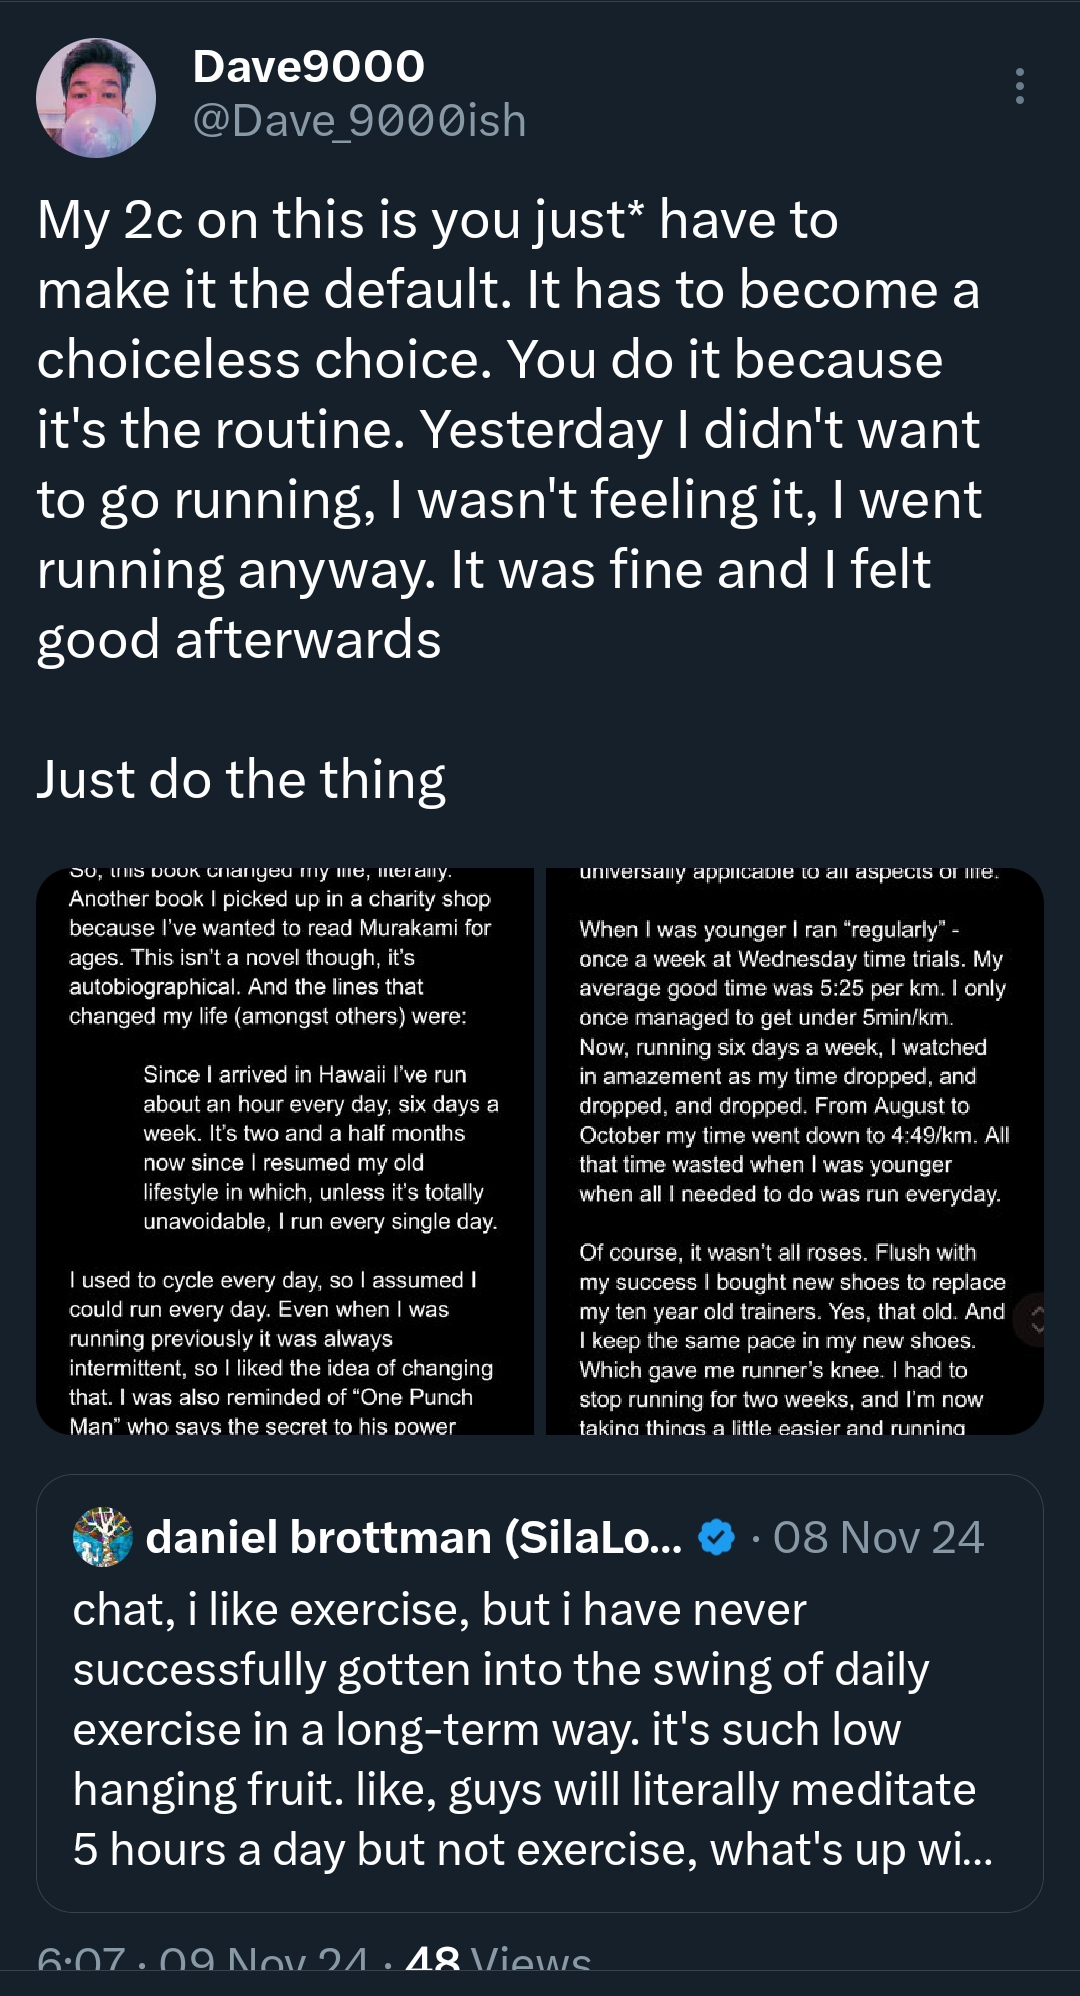The width and height of the screenshot is (1080, 1996).
Task: Click the blue verified badge on quoted tweet
Action: [x=716, y=1537]
